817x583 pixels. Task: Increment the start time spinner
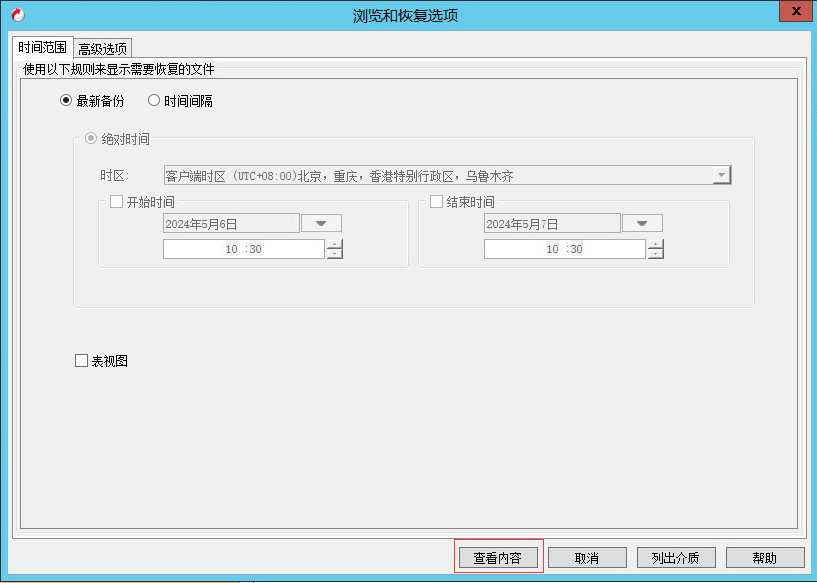point(334,243)
